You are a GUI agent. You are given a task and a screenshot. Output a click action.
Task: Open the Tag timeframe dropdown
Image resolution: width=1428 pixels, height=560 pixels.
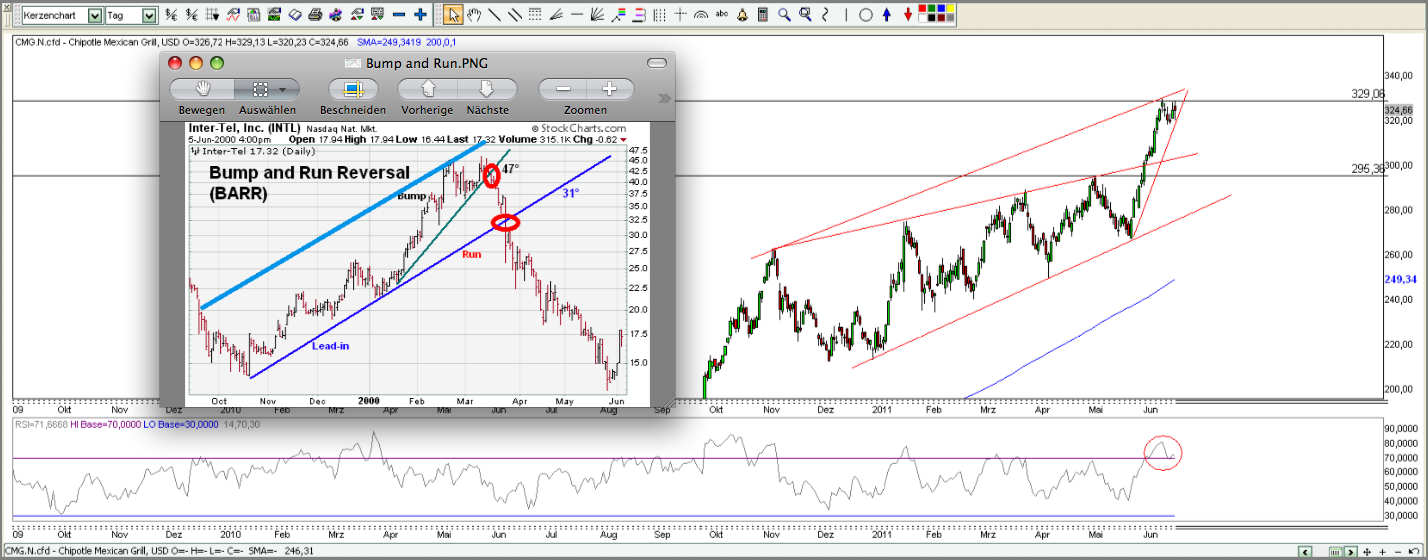coord(148,16)
